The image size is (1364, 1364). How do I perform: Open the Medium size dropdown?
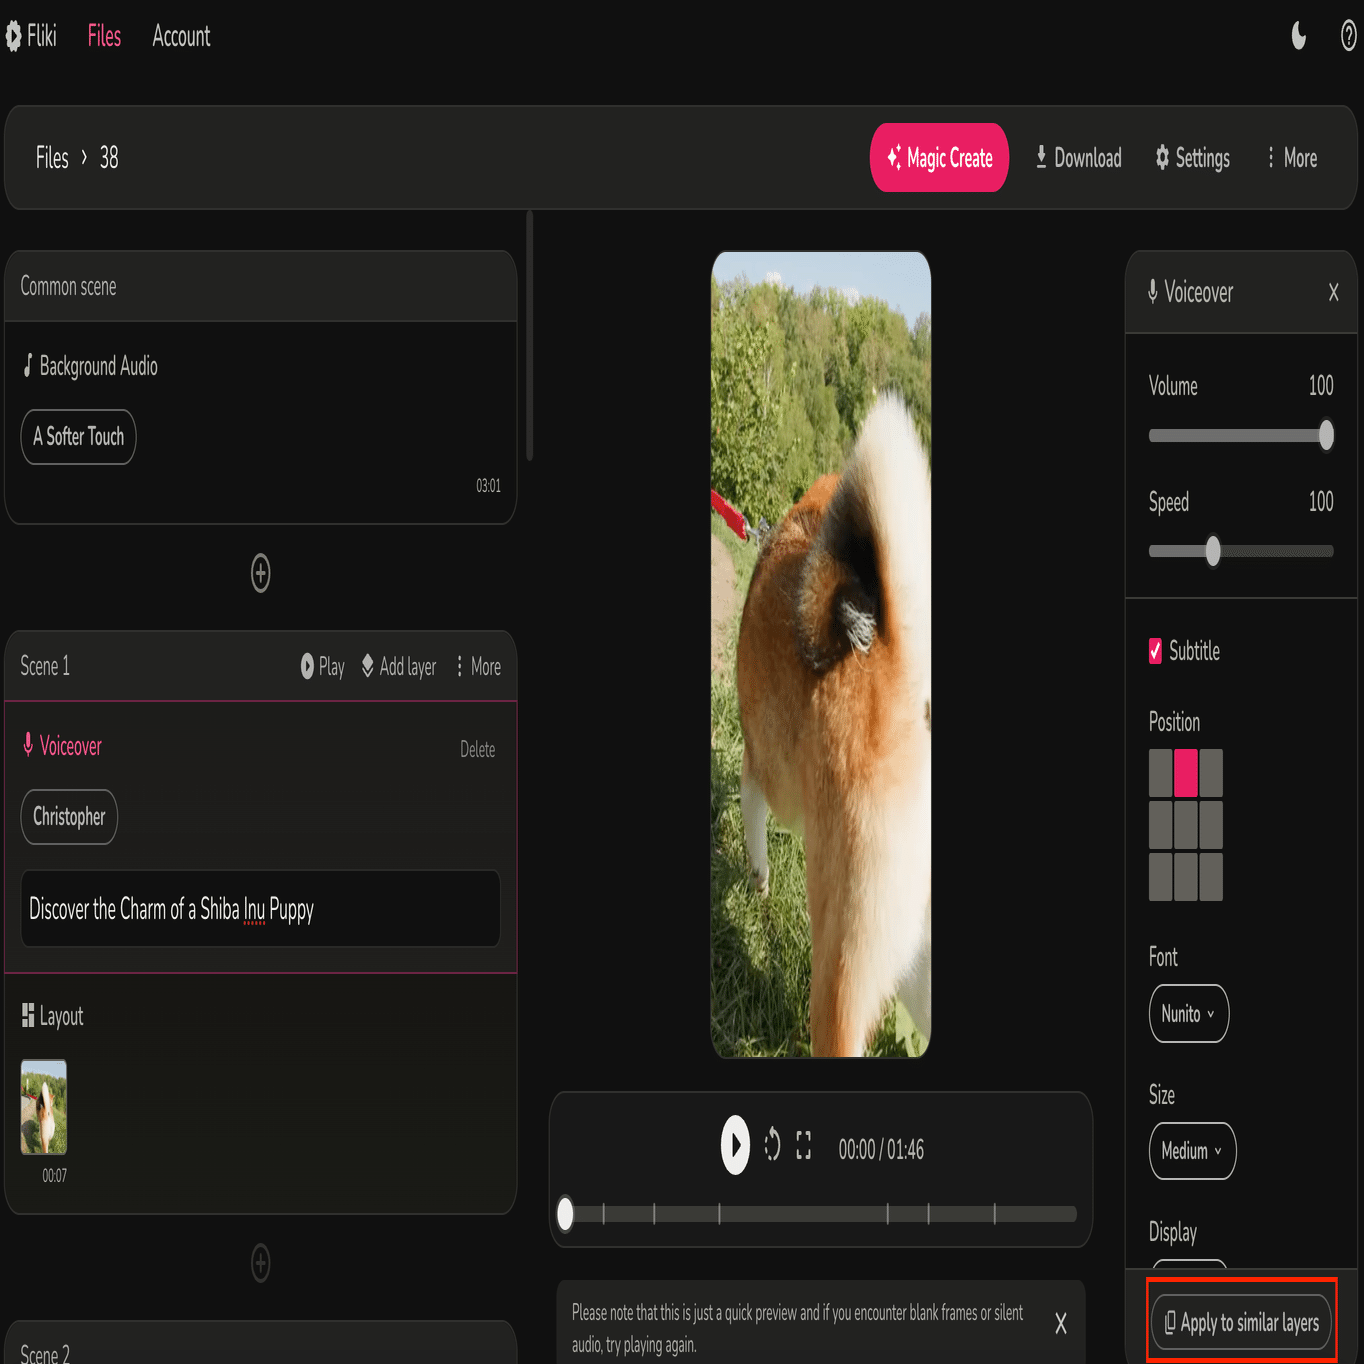1192,1151
